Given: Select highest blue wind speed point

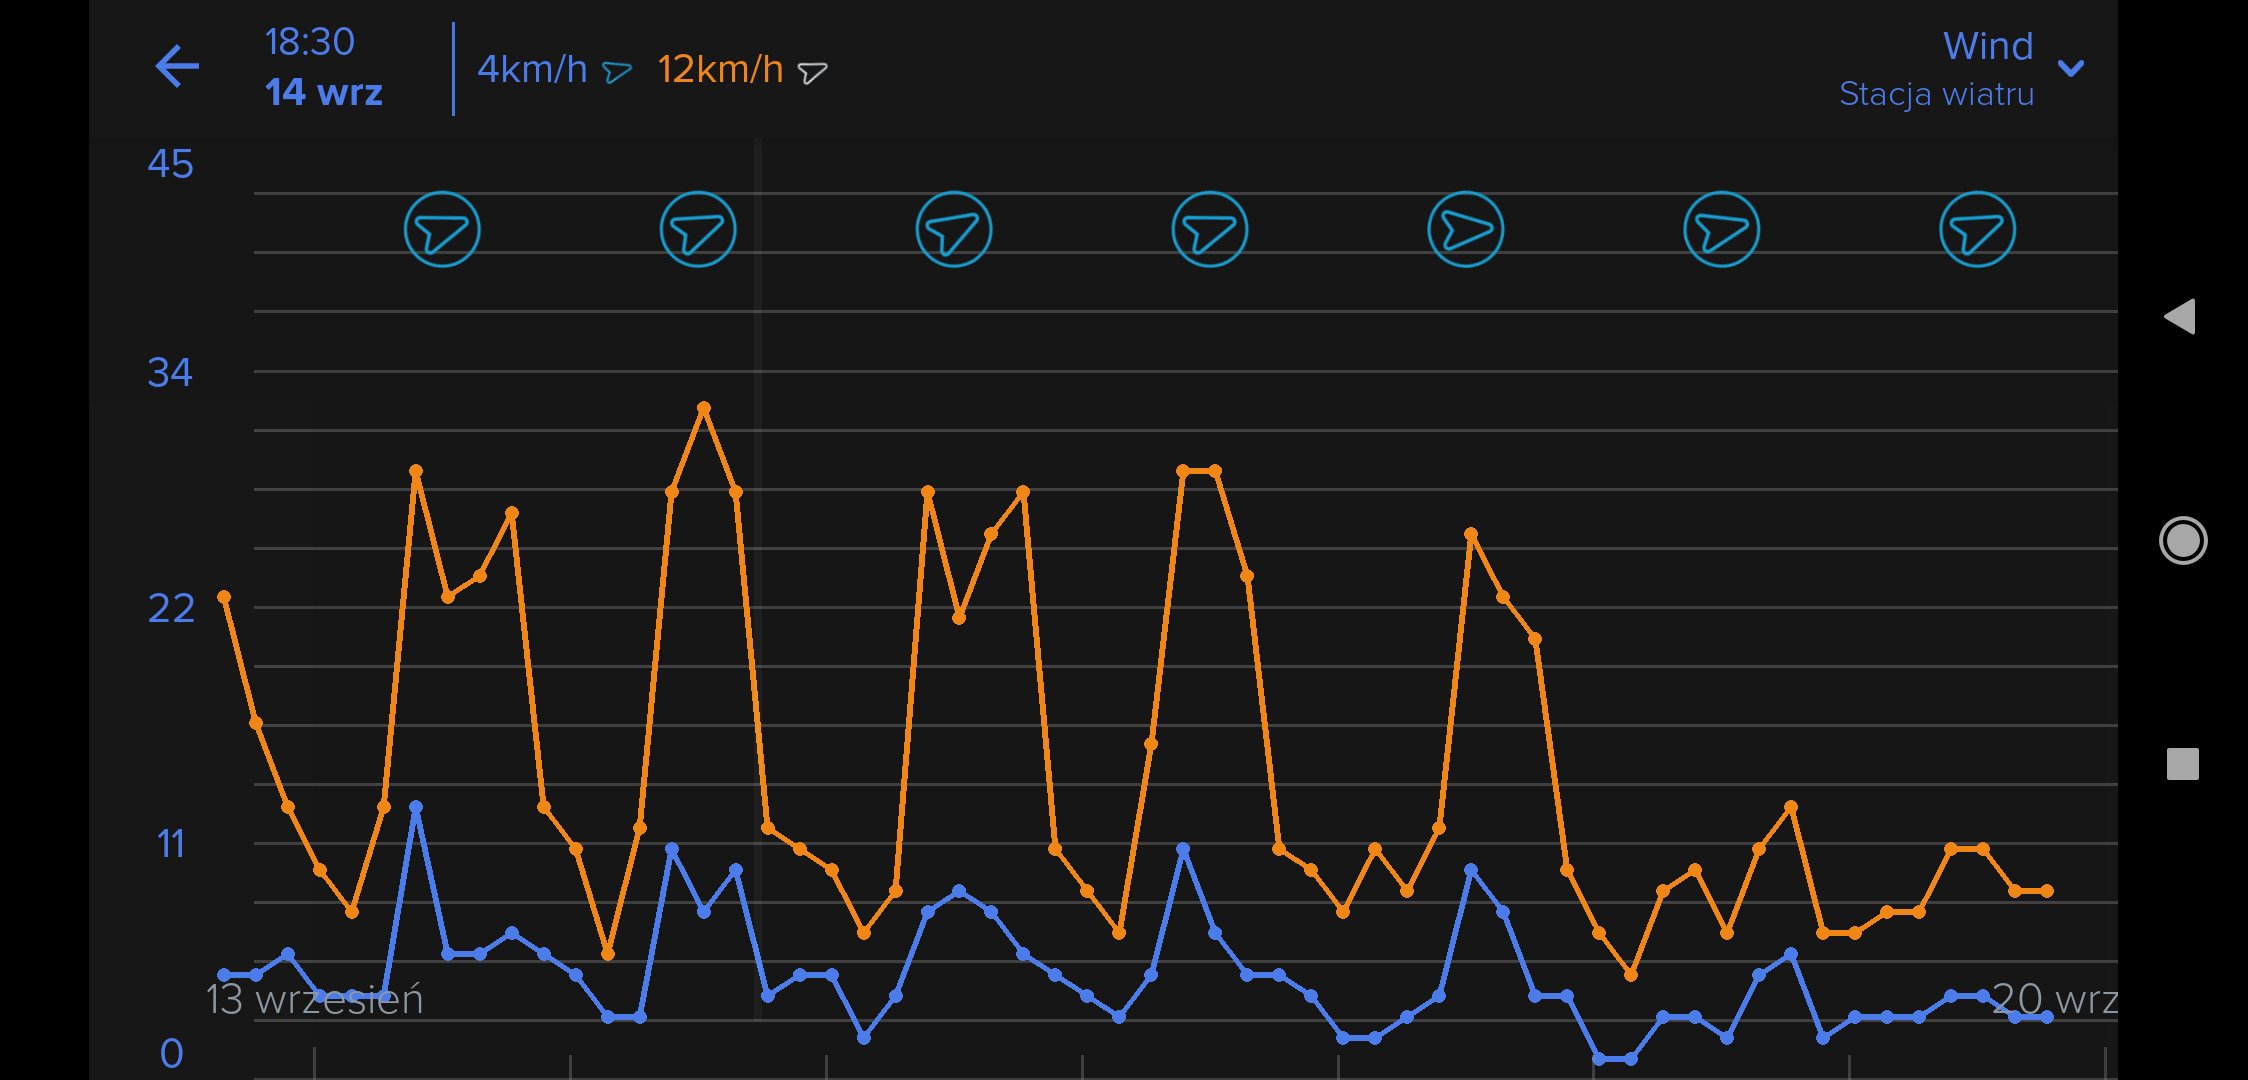Looking at the screenshot, I should [x=416, y=807].
